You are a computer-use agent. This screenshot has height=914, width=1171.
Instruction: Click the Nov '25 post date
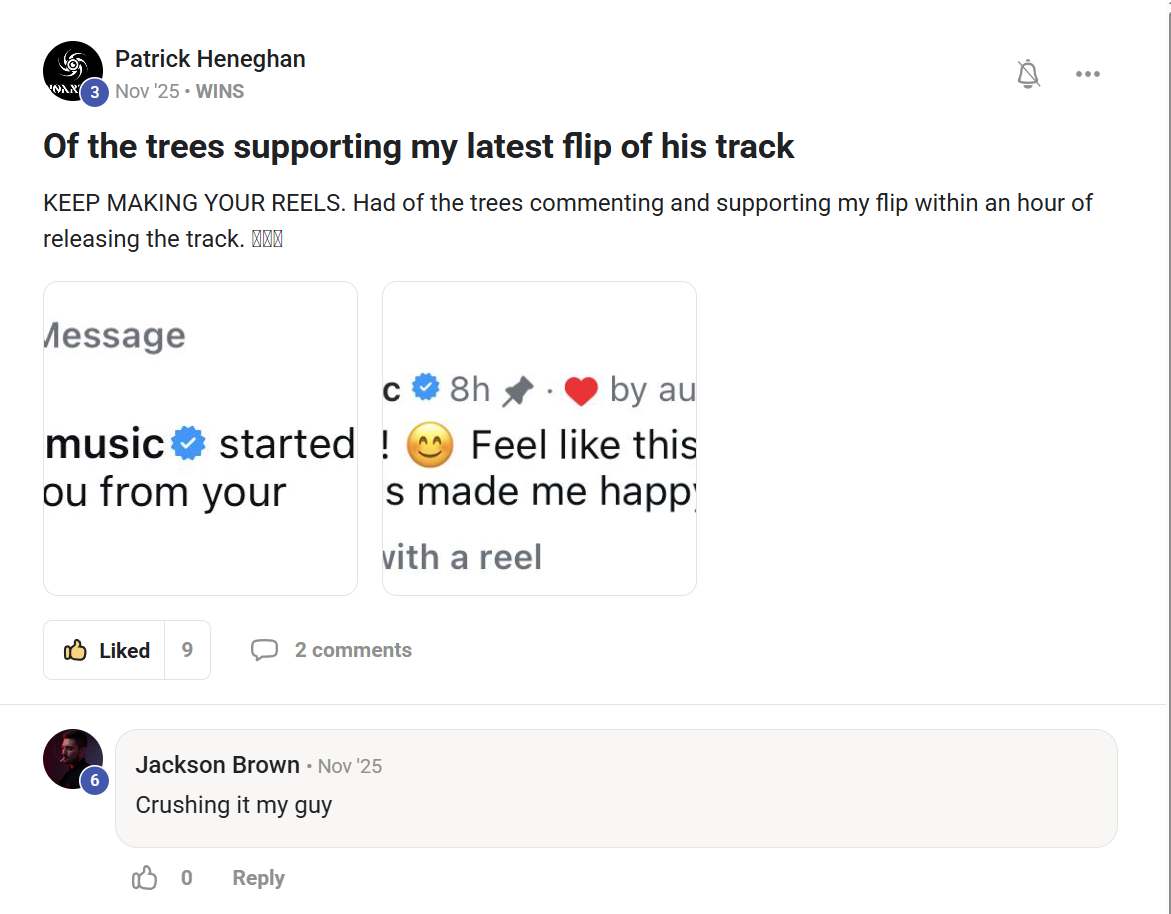point(147,91)
